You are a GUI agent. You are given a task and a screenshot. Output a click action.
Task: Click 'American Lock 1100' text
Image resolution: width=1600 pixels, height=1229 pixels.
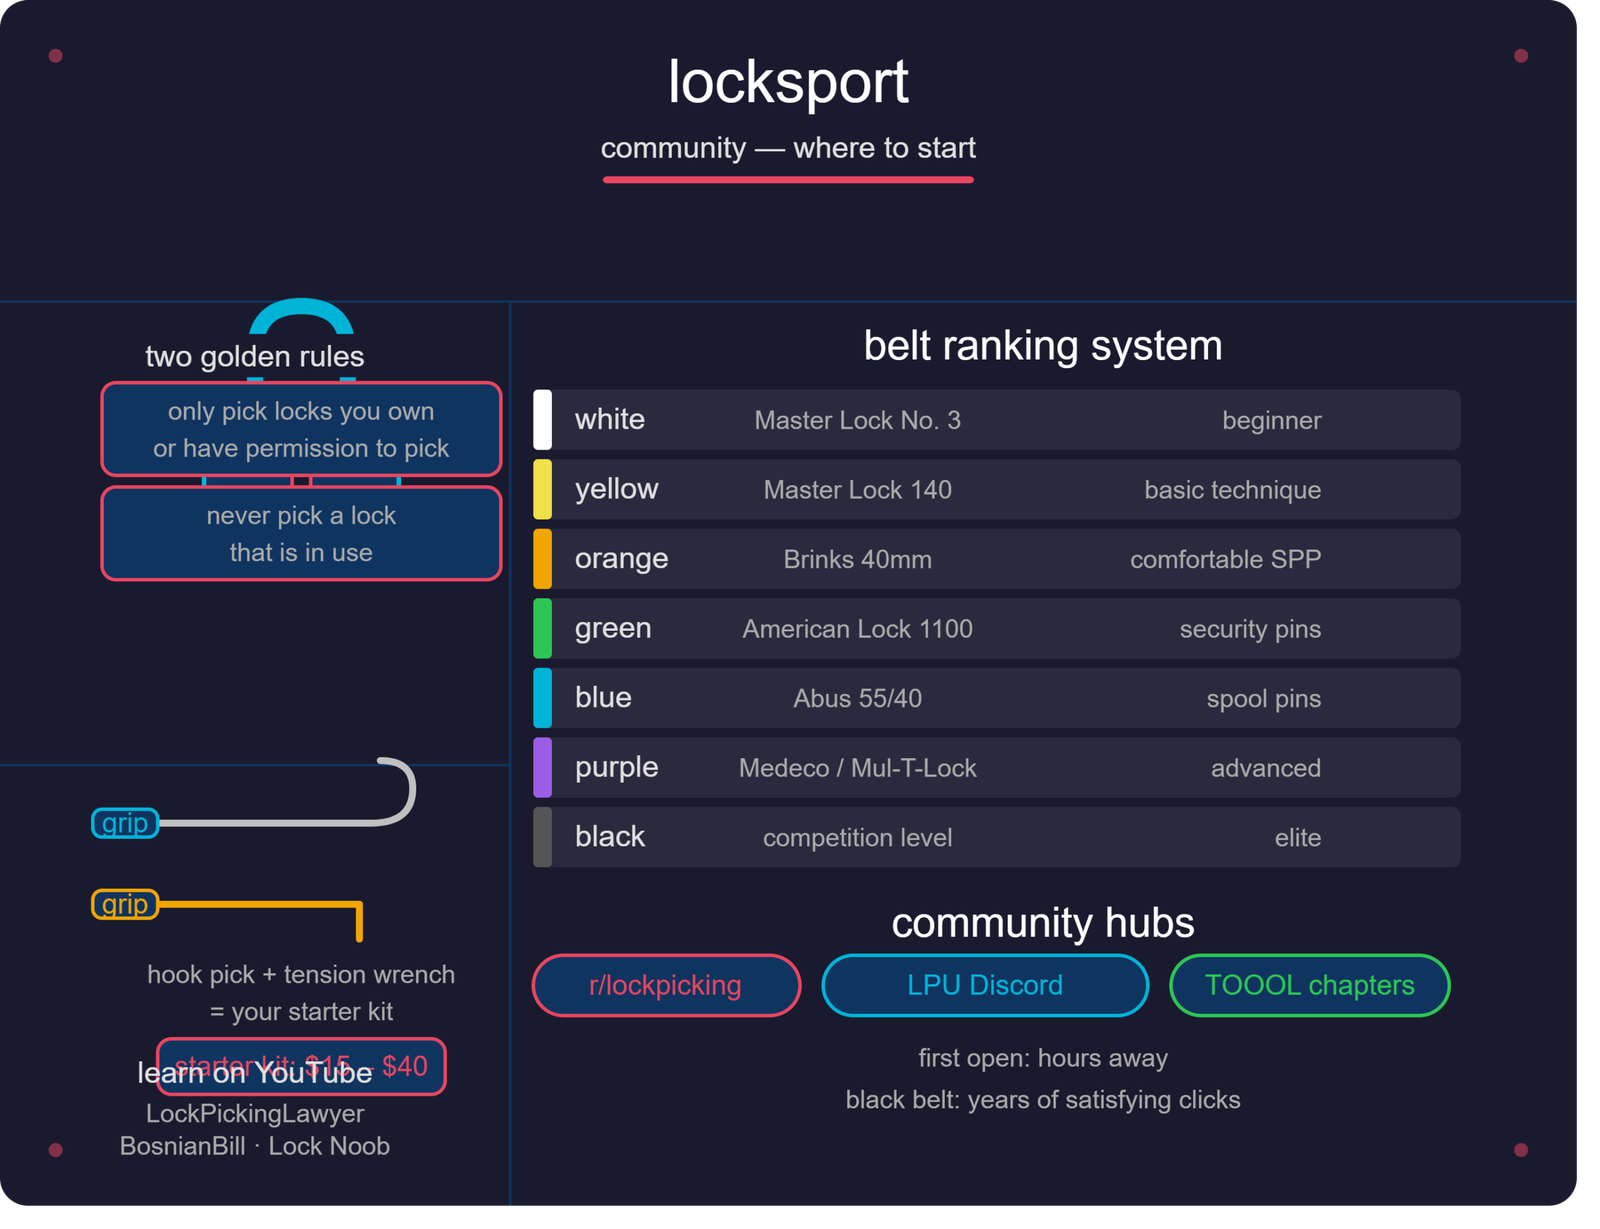857,629
